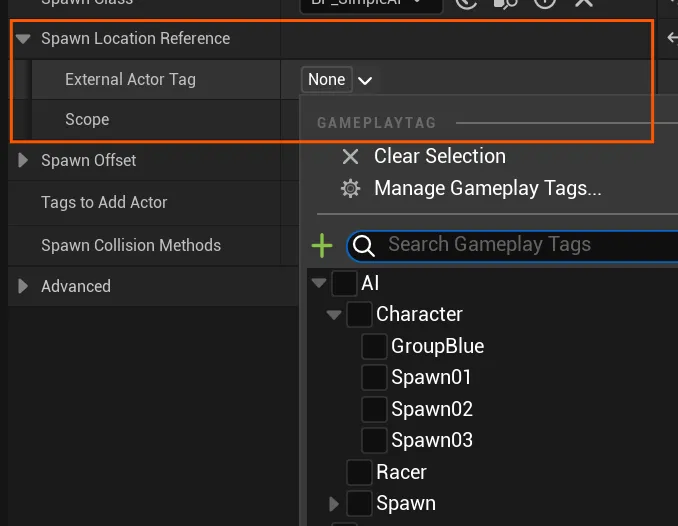Click the GroupBlue tag name
The height and width of the screenshot is (526, 678).
pos(438,346)
